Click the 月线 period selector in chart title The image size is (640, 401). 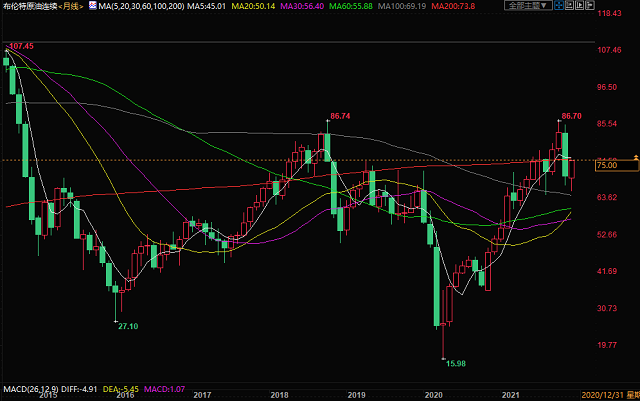pos(70,7)
